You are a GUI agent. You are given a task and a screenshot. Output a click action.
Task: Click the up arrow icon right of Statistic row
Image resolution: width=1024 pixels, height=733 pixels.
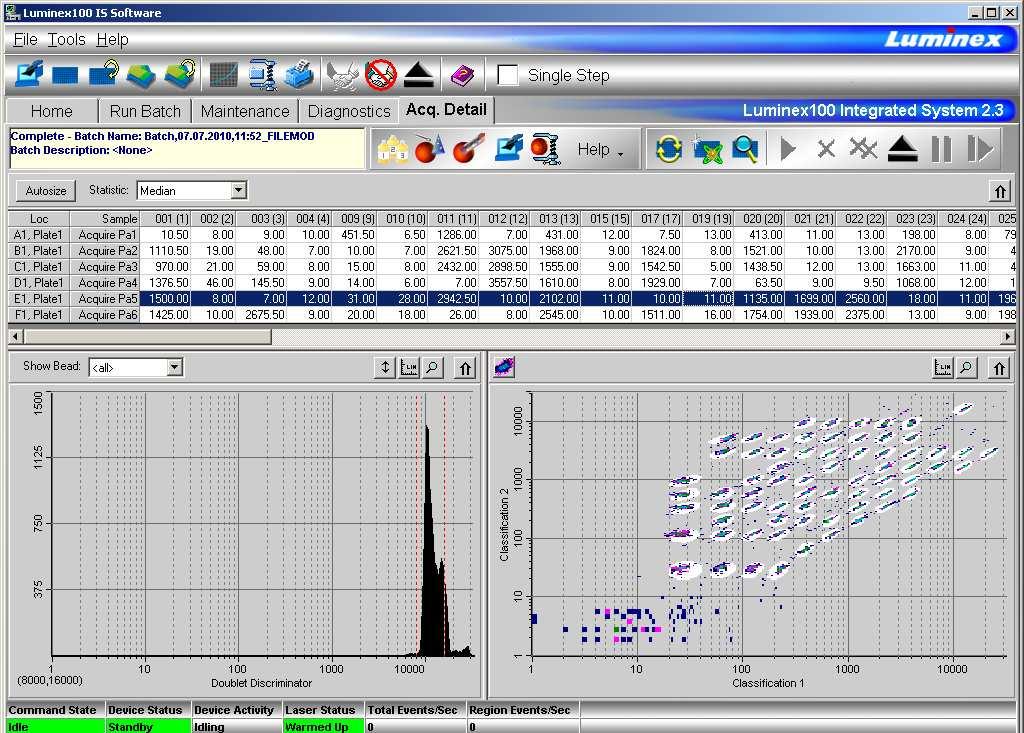1000,191
